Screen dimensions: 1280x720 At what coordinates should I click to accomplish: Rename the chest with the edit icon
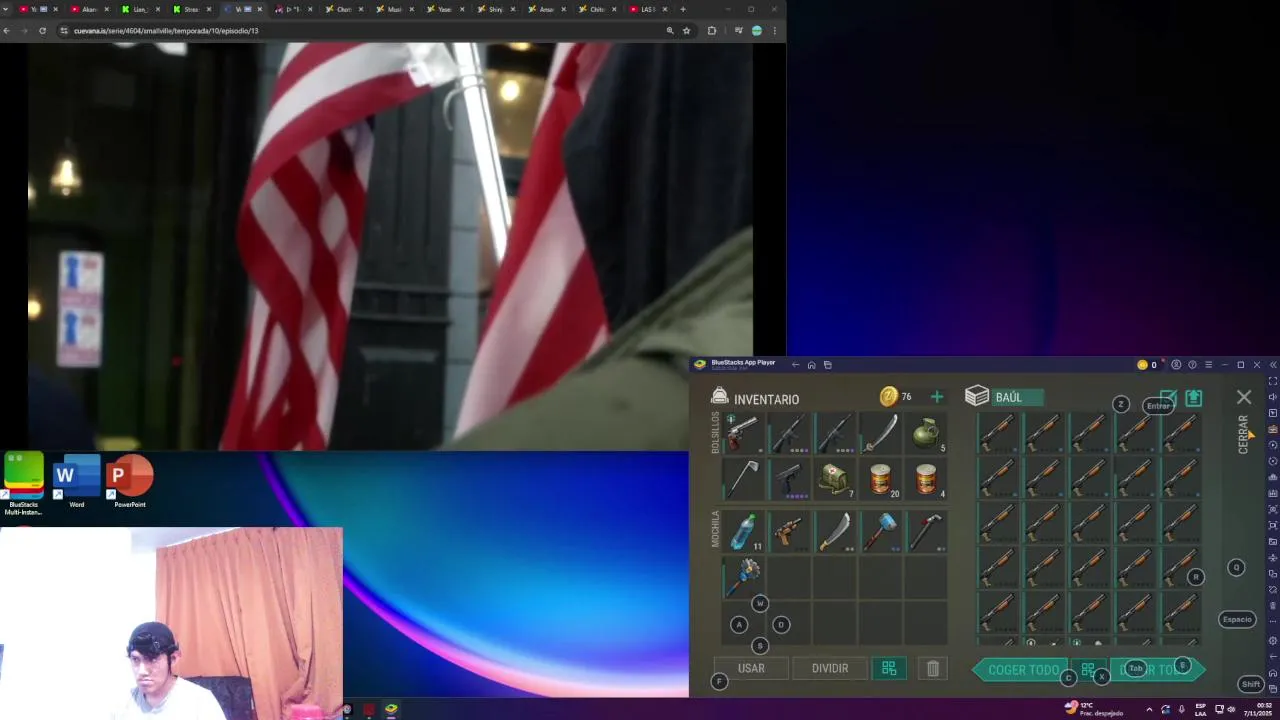pyautogui.click(x=1168, y=398)
